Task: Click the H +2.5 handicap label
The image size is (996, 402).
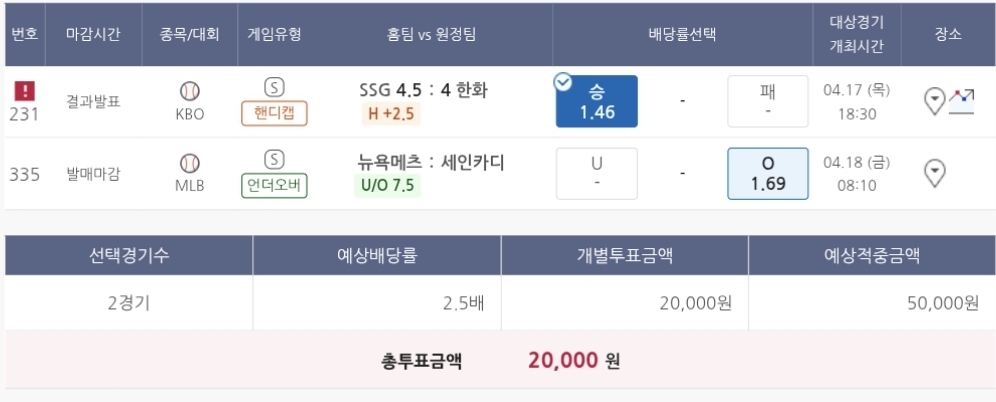Action: click(x=392, y=113)
